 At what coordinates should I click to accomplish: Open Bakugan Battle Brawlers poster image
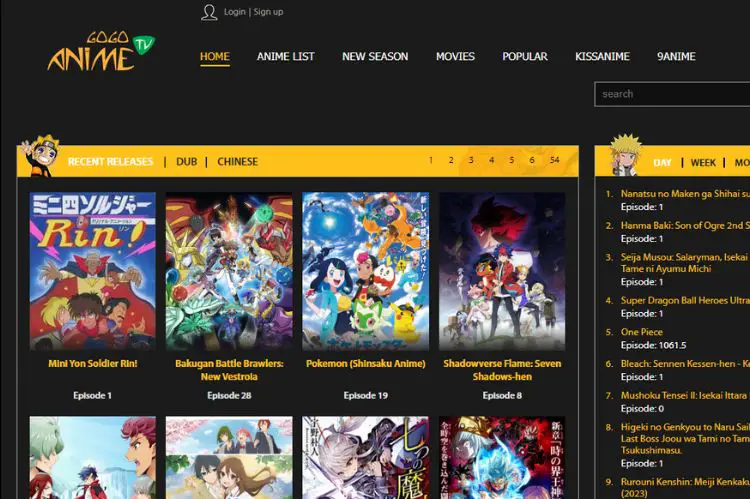tap(229, 271)
